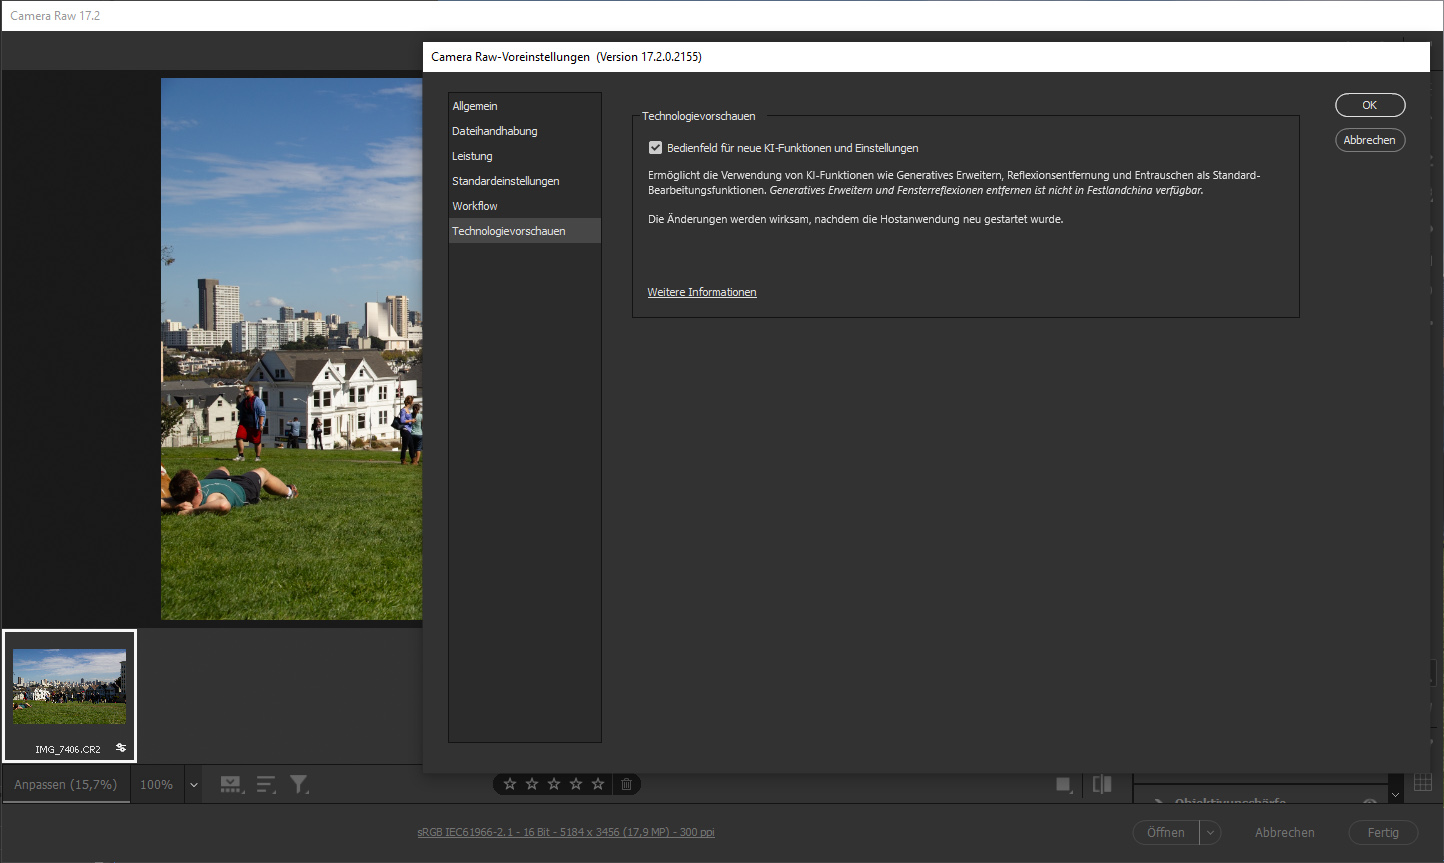Confirm the preferences dialog with OK

1370,105
